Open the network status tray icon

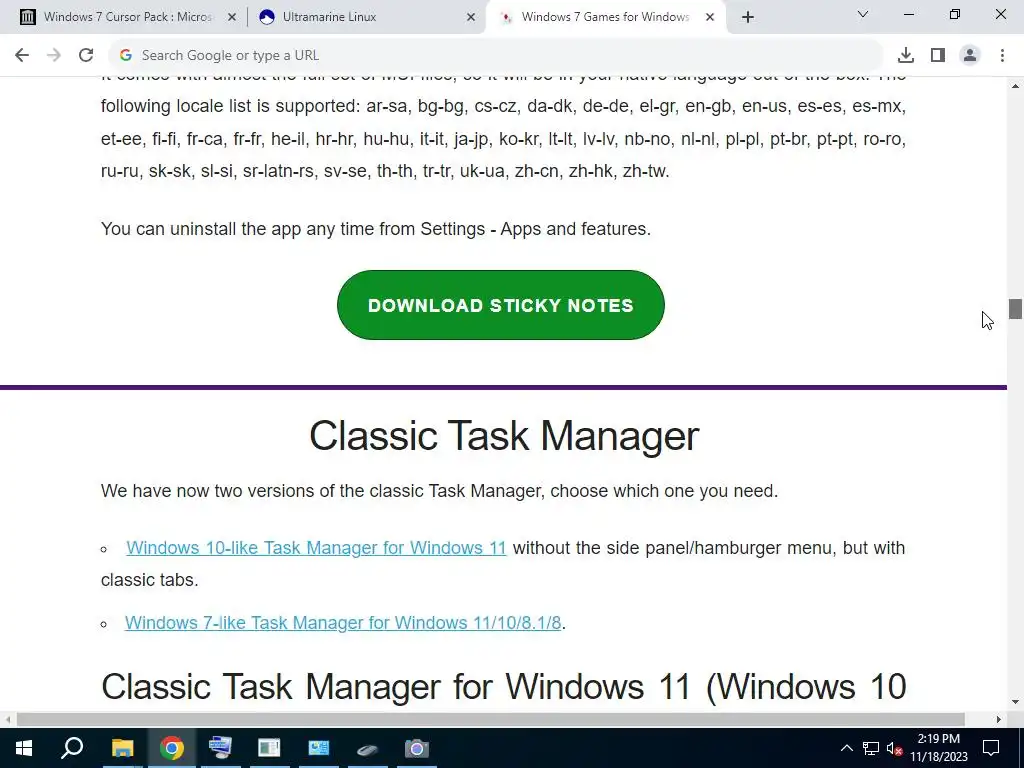point(871,748)
